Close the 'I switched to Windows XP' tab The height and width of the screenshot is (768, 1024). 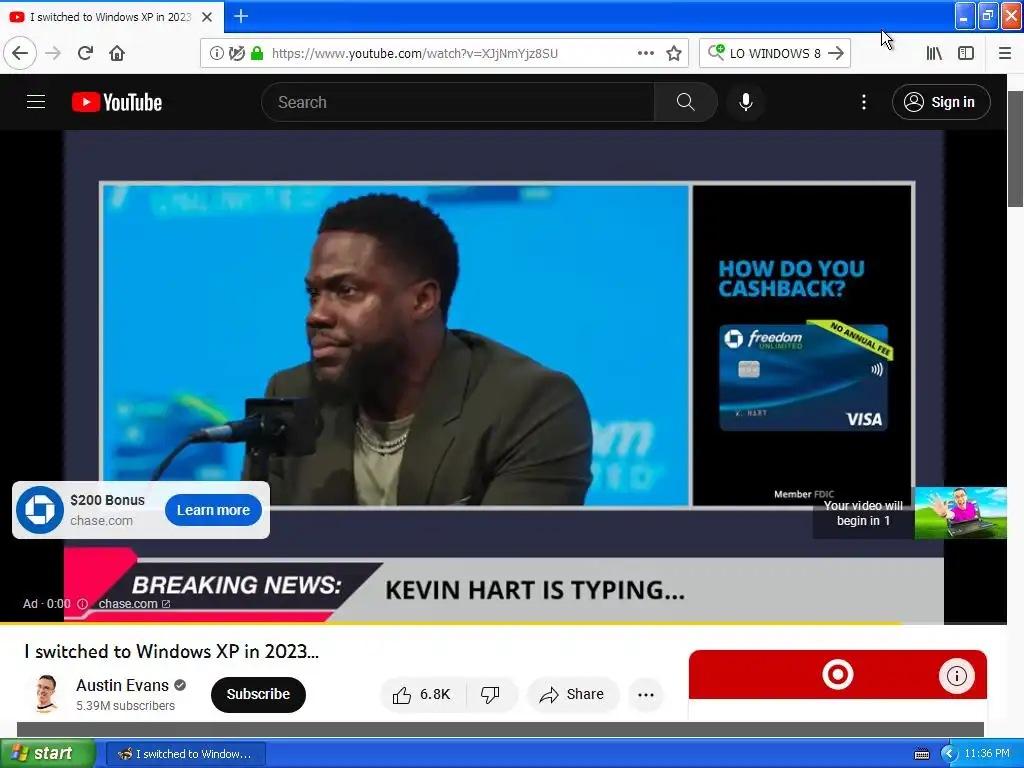point(207,17)
